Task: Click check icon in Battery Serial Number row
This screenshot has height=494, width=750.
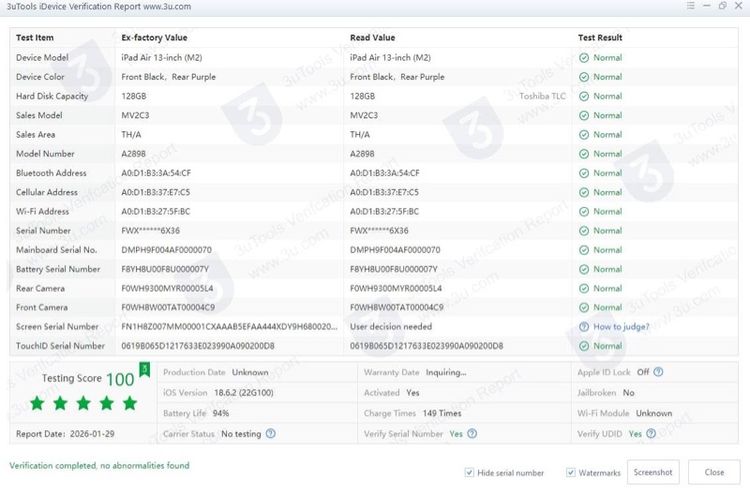Action: [x=584, y=269]
